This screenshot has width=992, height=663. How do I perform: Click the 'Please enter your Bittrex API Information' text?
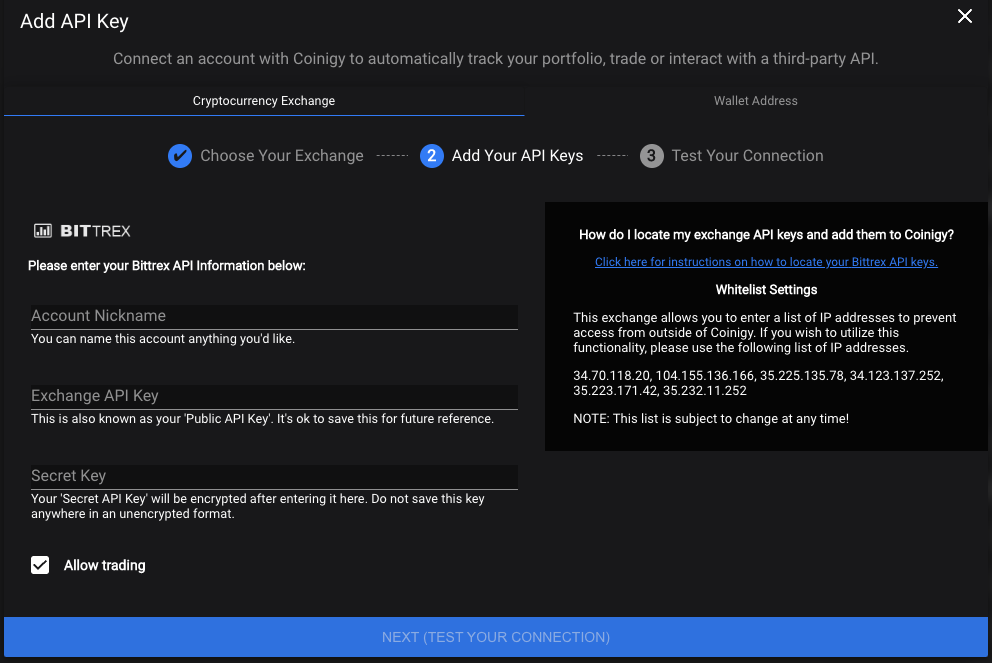[x=166, y=266]
